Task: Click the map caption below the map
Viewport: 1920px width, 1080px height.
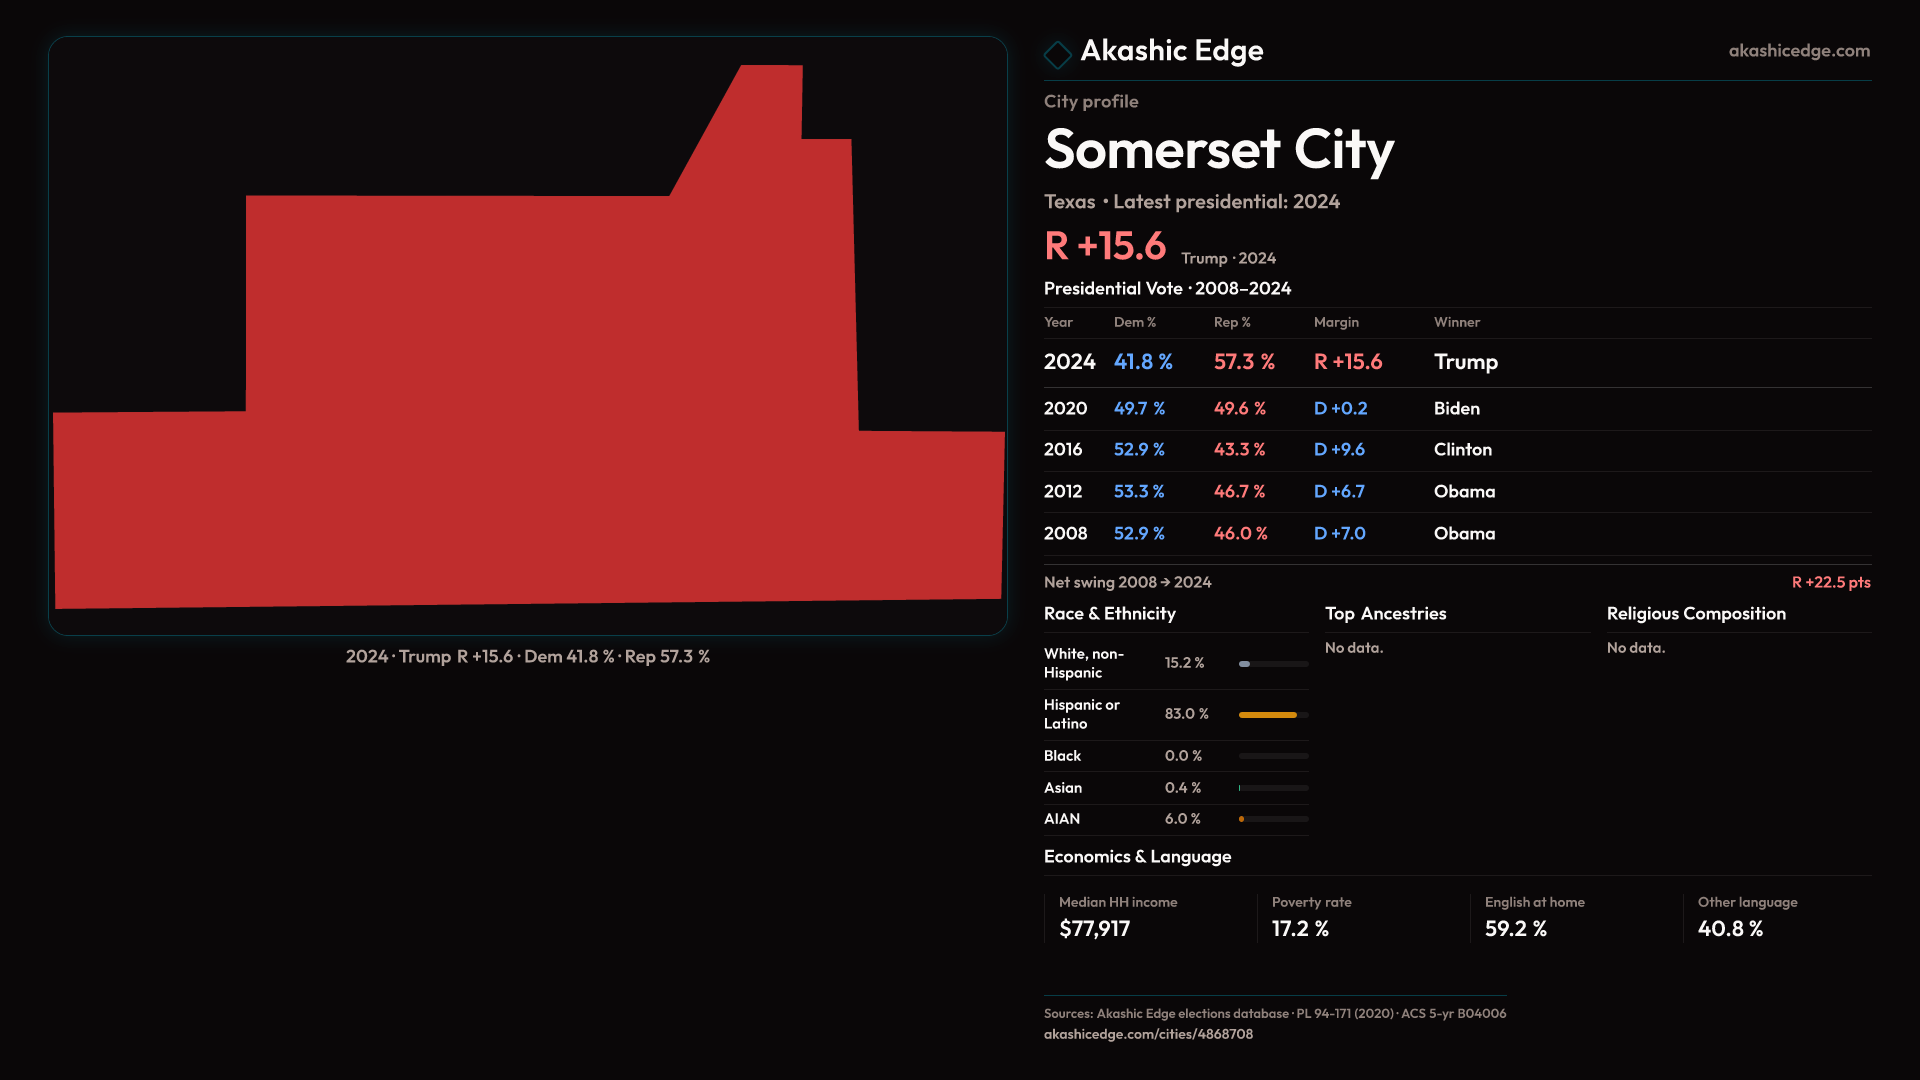Action: pyautogui.click(x=527, y=657)
